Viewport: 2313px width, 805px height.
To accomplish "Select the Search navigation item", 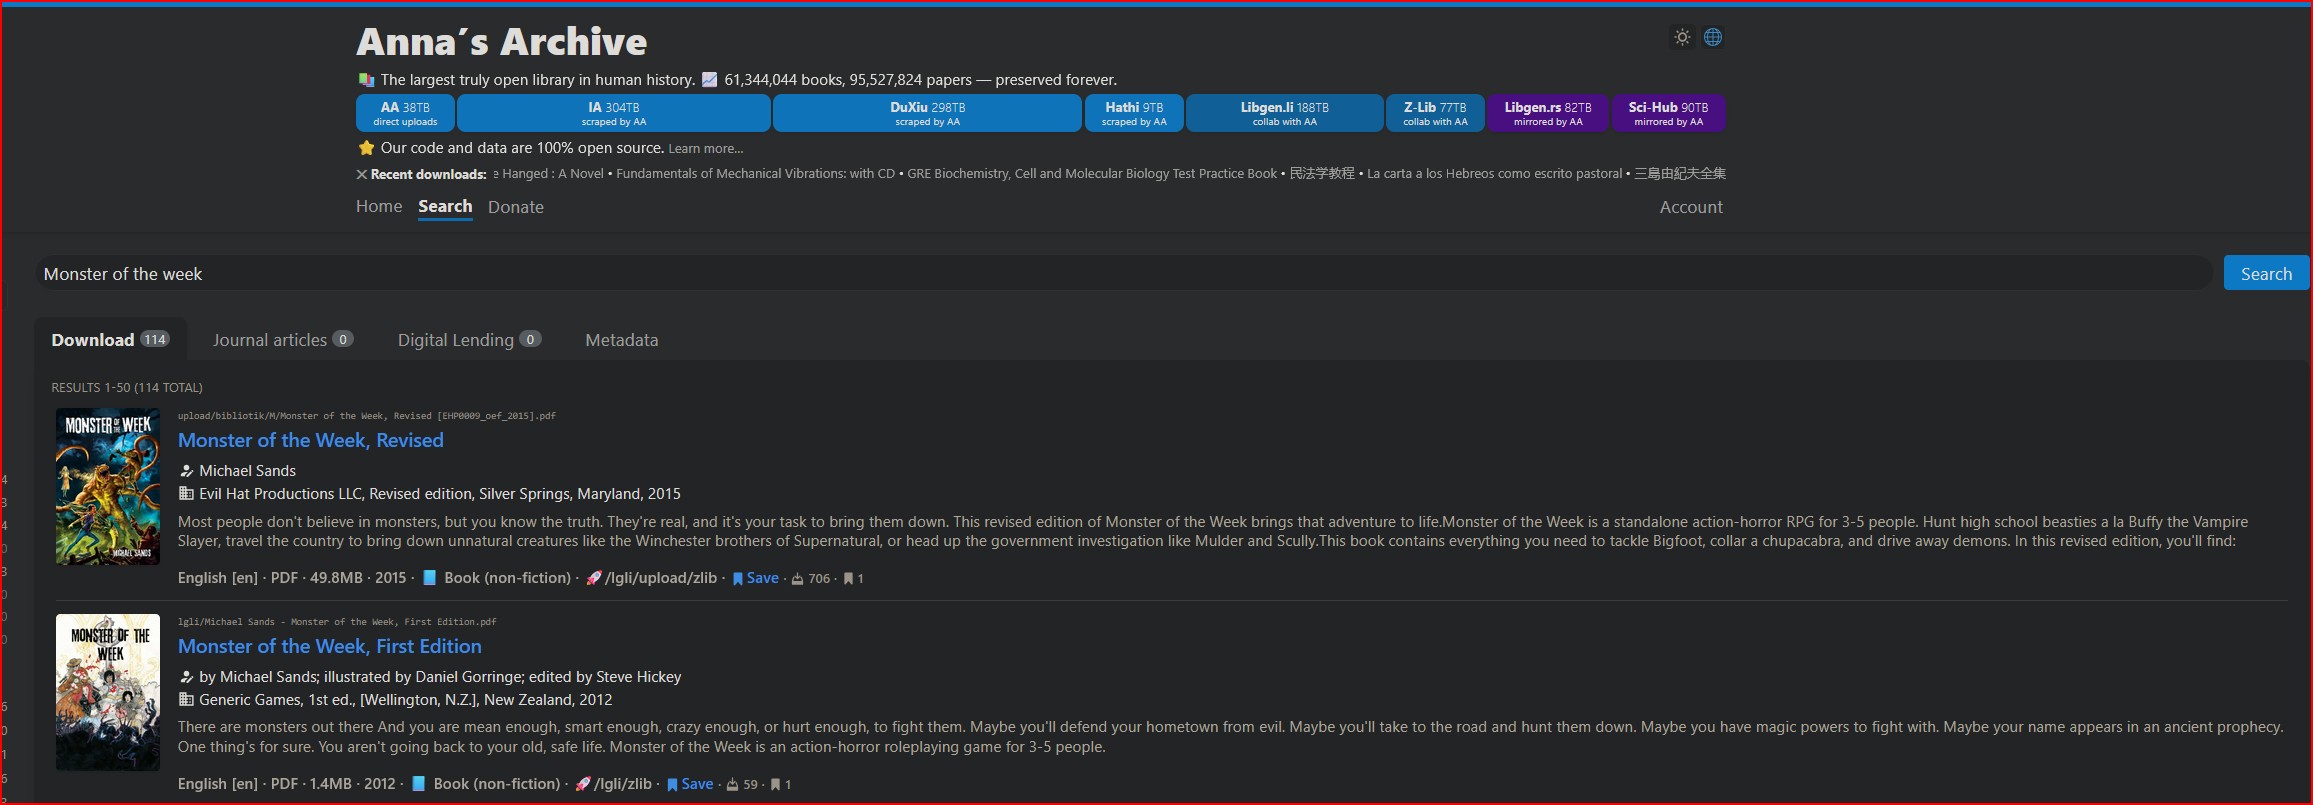I will pos(445,207).
